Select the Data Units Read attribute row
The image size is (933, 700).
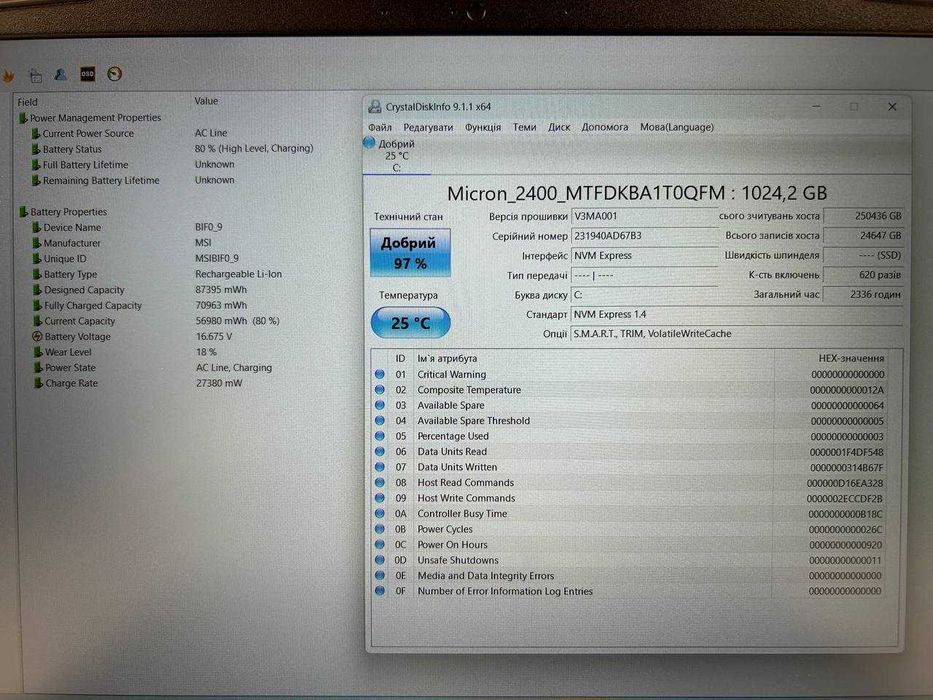click(631, 452)
